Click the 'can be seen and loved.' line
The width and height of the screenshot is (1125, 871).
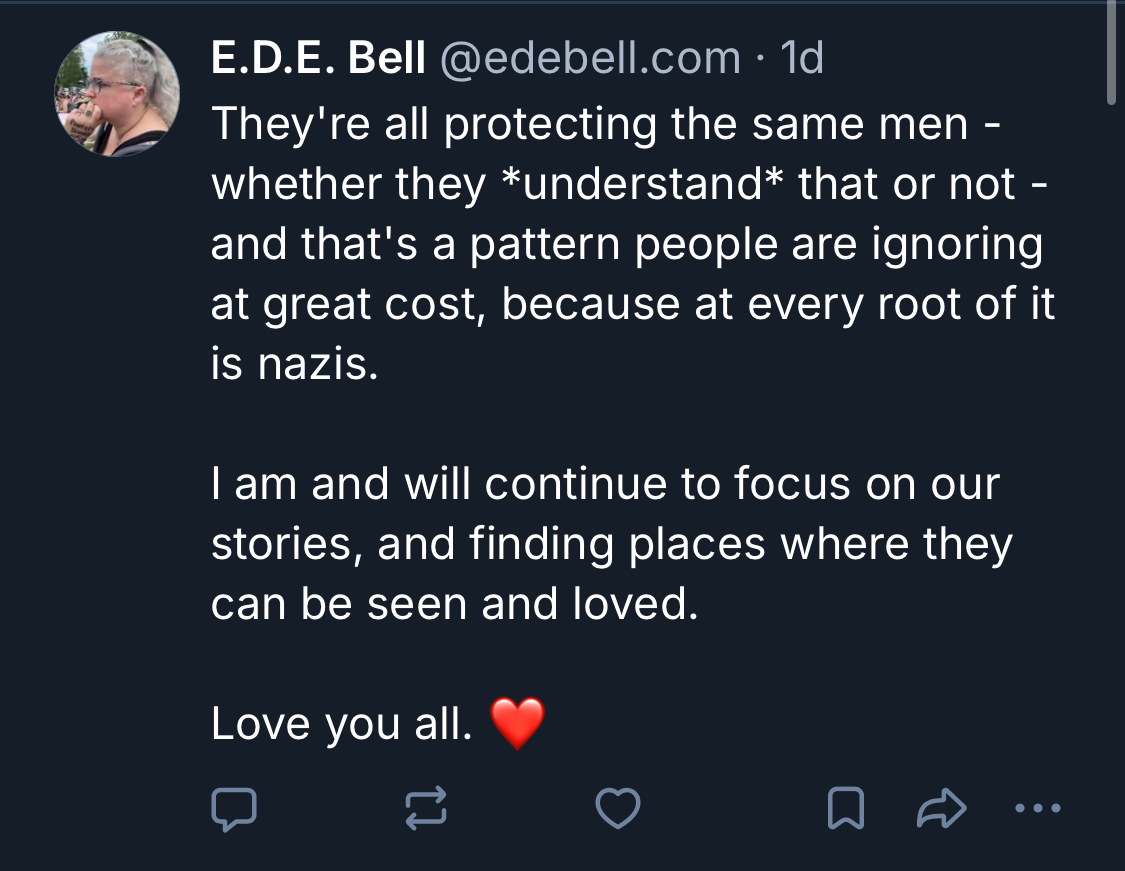pos(454,603)
